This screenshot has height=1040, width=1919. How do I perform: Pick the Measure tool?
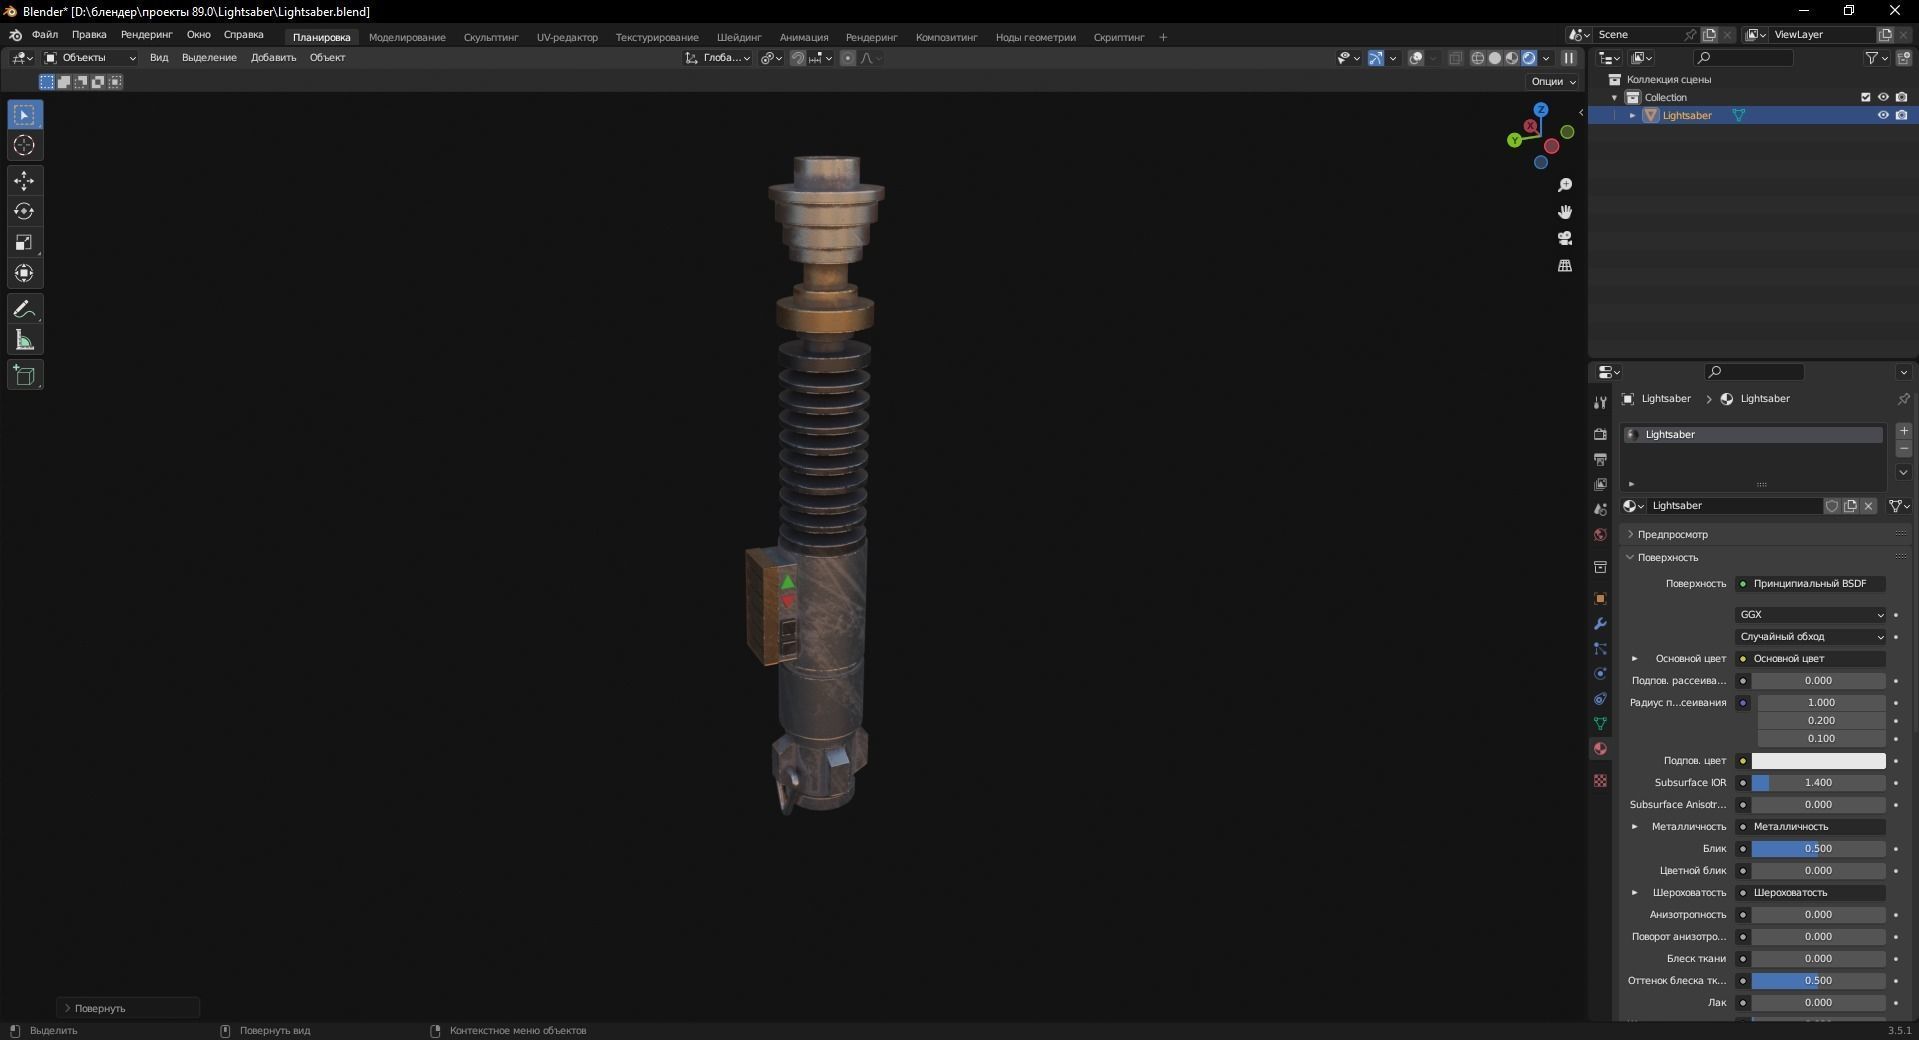[24, 341]
